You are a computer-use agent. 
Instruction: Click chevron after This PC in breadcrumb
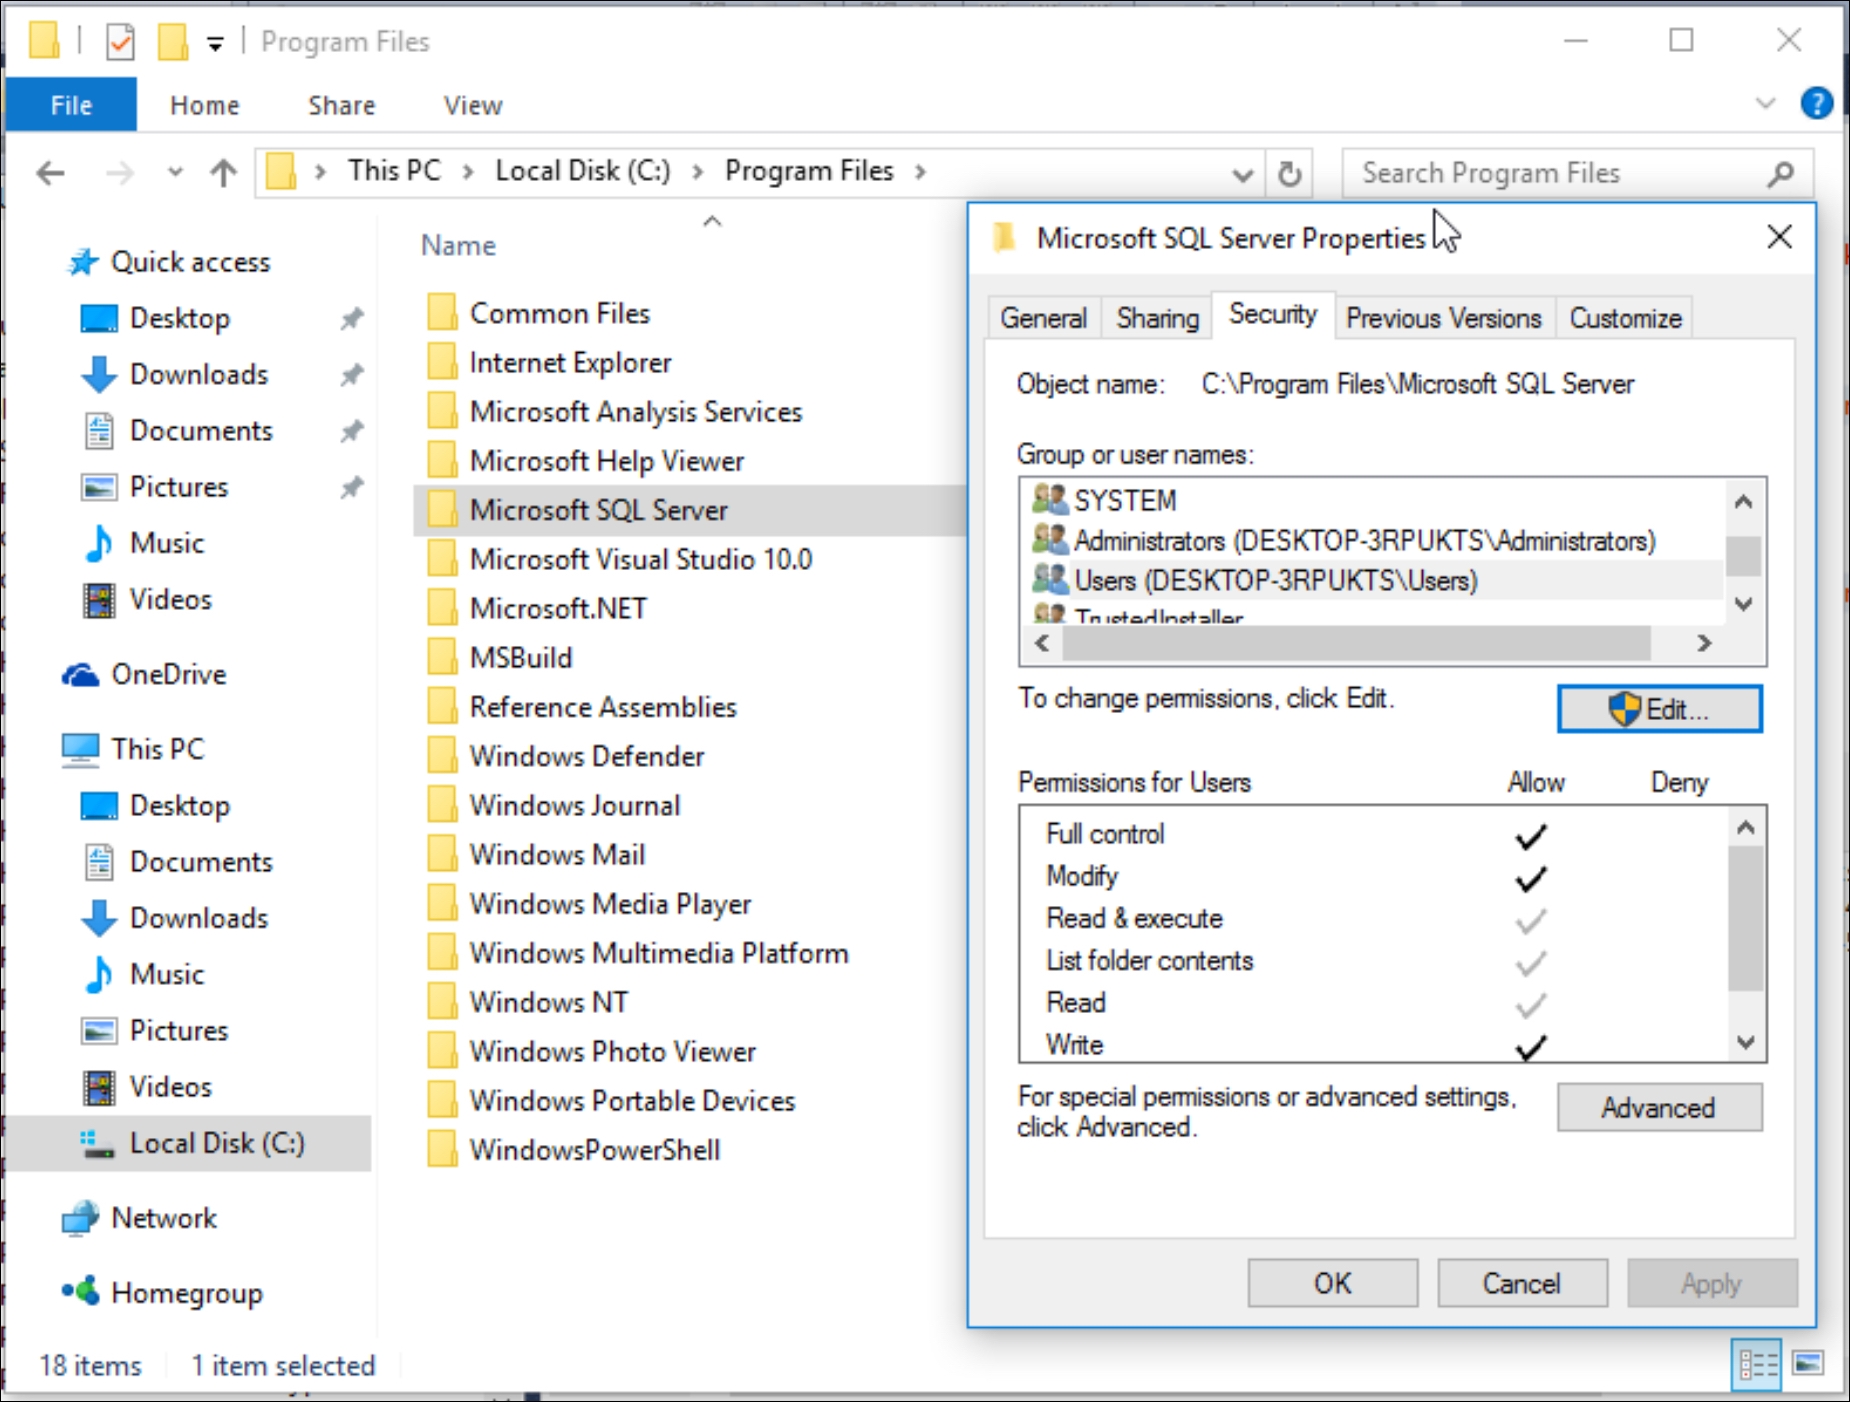point(467,172)
